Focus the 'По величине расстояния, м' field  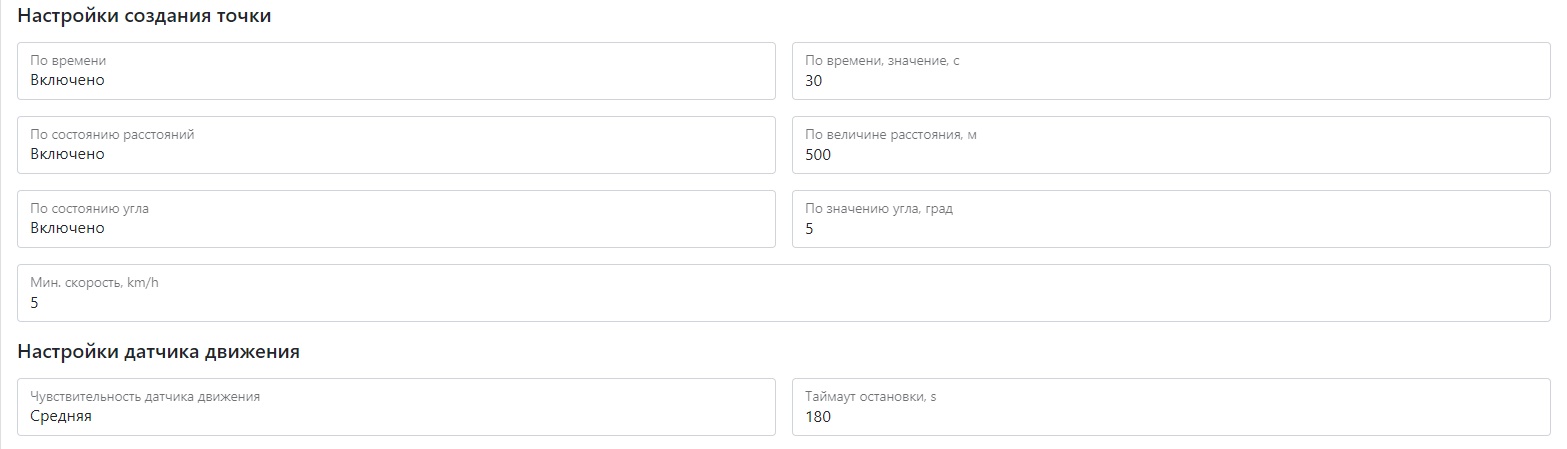(1170, 145)
